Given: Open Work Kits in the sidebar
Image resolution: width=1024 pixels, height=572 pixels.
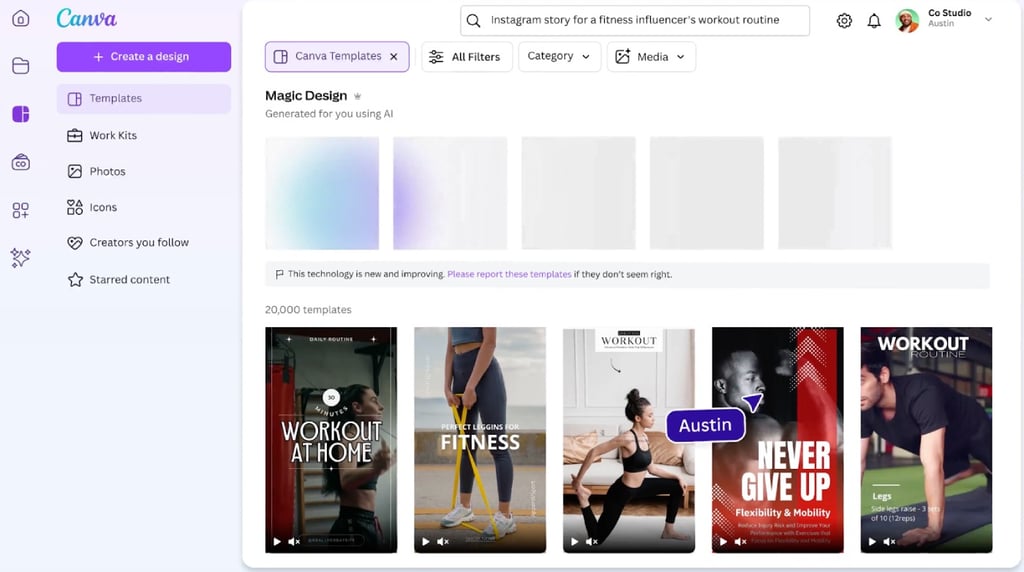Looking at the screenshot, I should pyautogui.click(x=113, y=135).
